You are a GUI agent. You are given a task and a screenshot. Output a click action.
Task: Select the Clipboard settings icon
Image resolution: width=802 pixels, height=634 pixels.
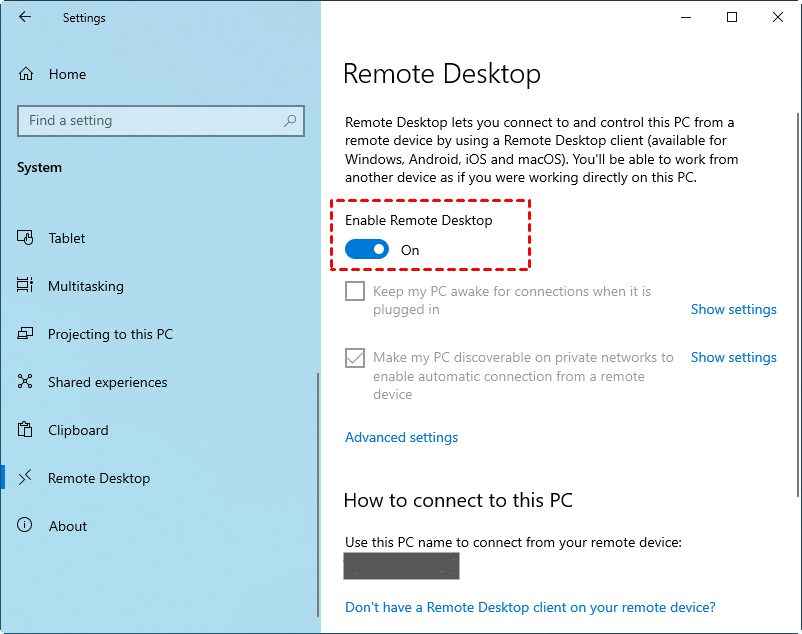(x=24, y=430)
